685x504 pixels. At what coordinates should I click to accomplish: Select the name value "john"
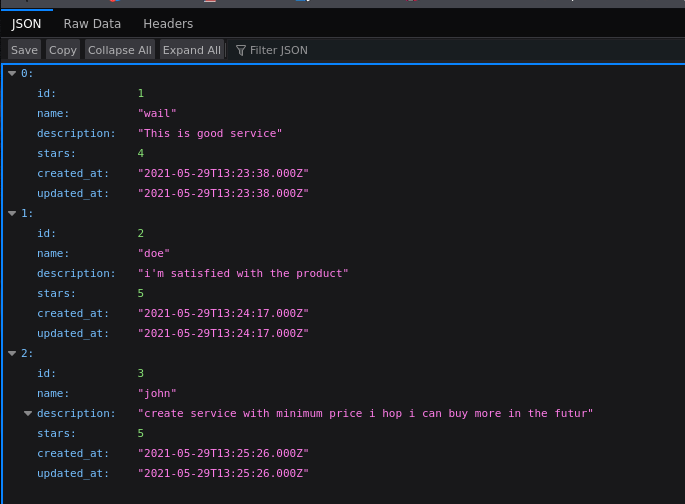(157, 393)
